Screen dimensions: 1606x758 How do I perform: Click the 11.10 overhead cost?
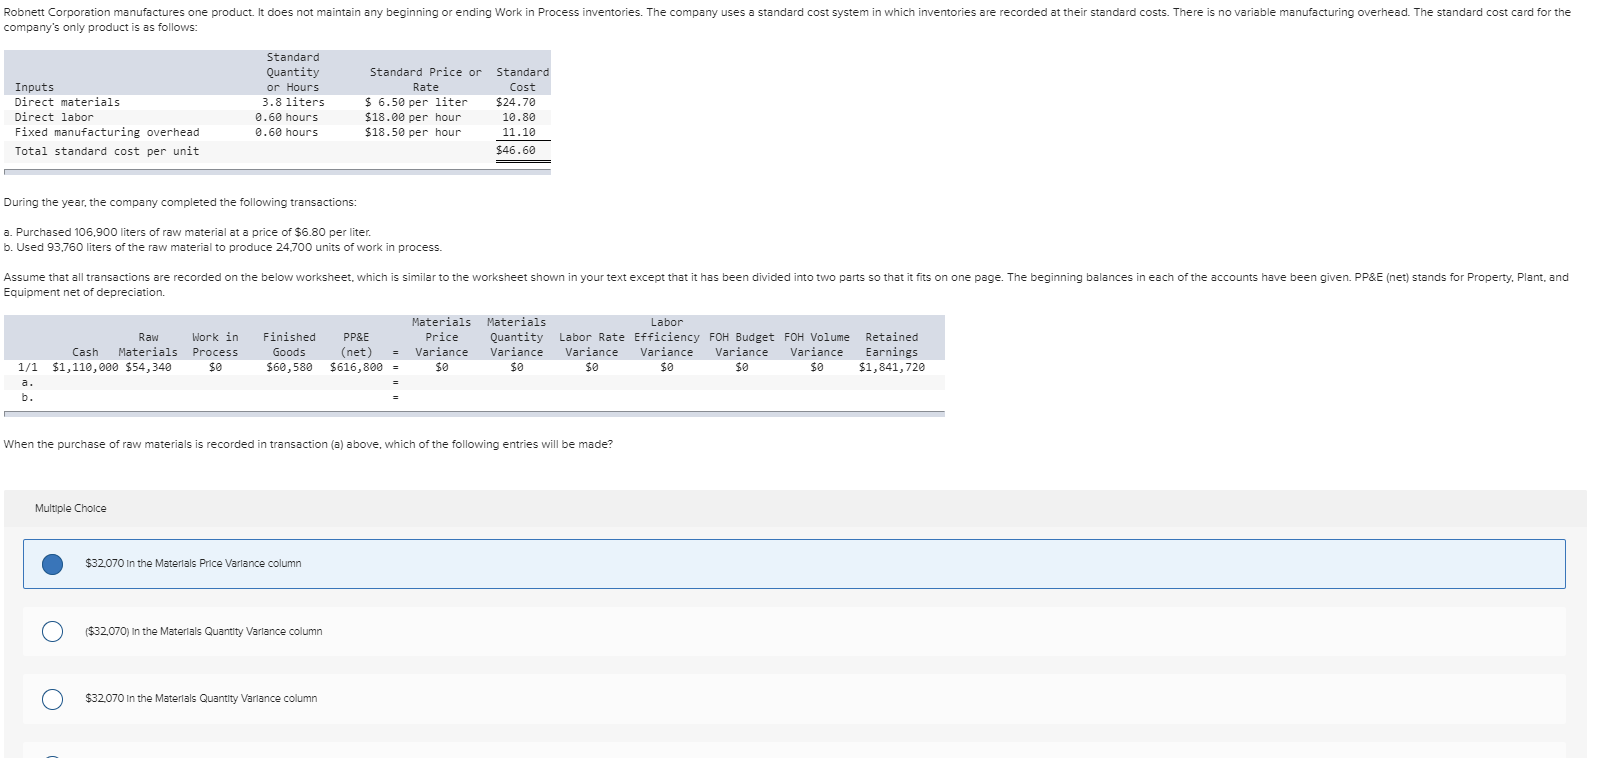(x=519, y=132)
